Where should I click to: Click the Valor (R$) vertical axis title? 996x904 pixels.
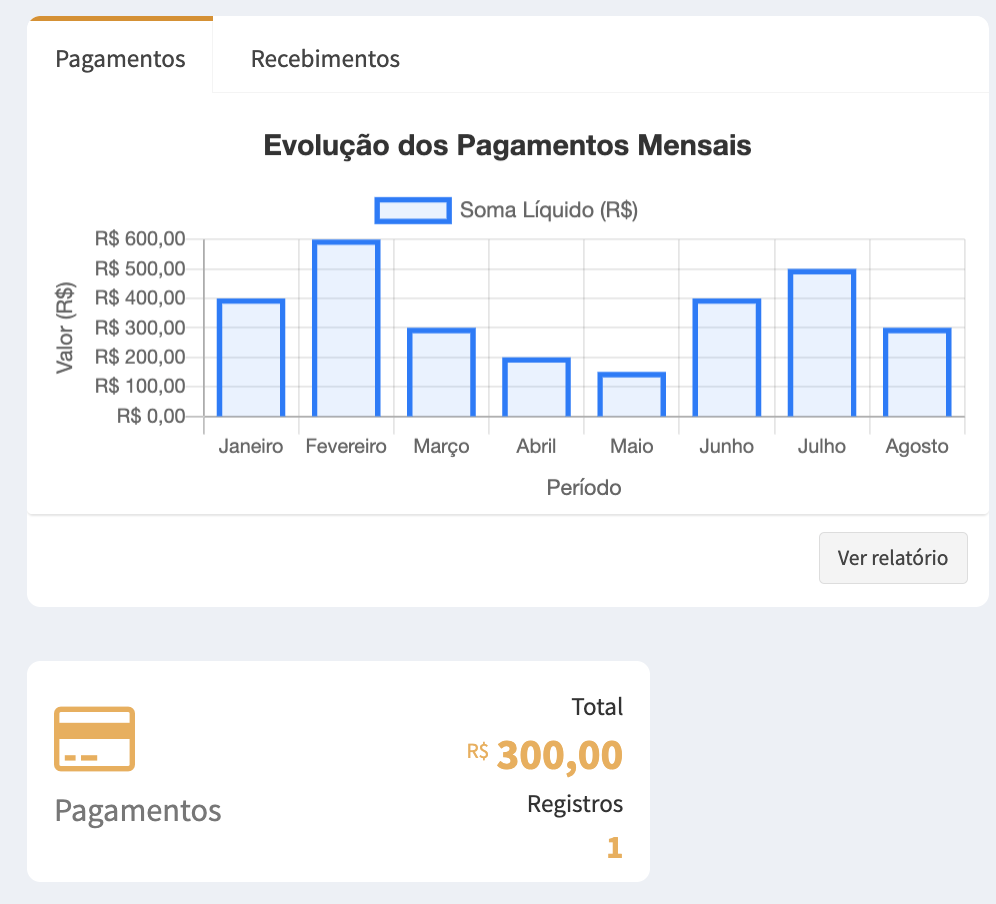coord(66,327)
